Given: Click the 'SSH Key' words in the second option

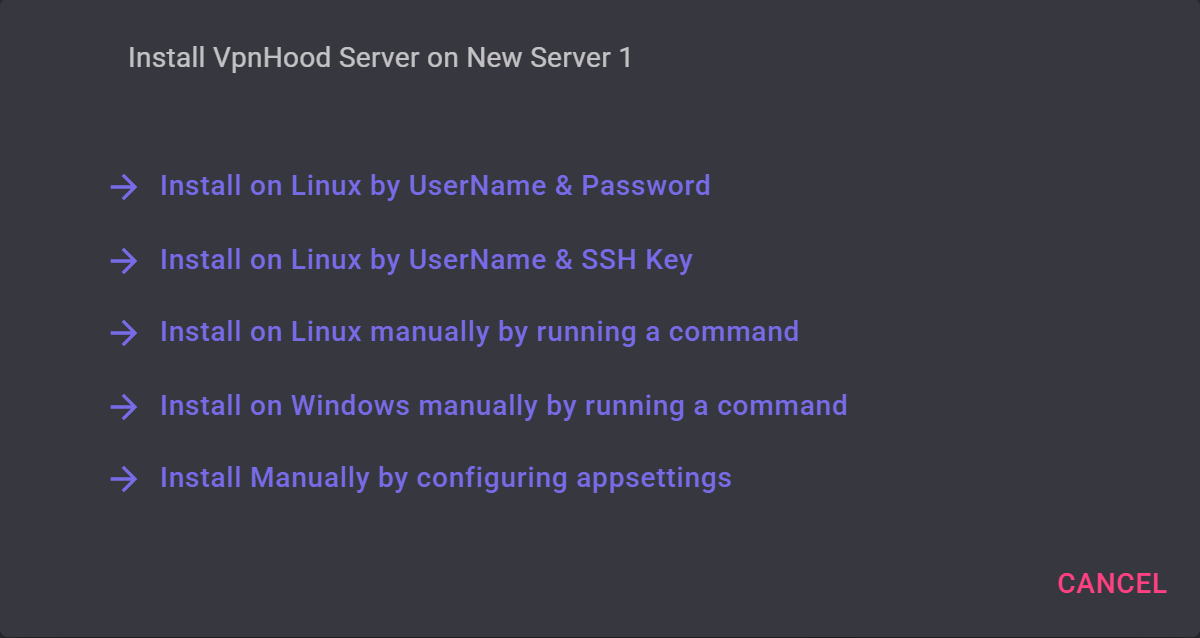Looking at the screenshot, I should [x=637, y=260].
